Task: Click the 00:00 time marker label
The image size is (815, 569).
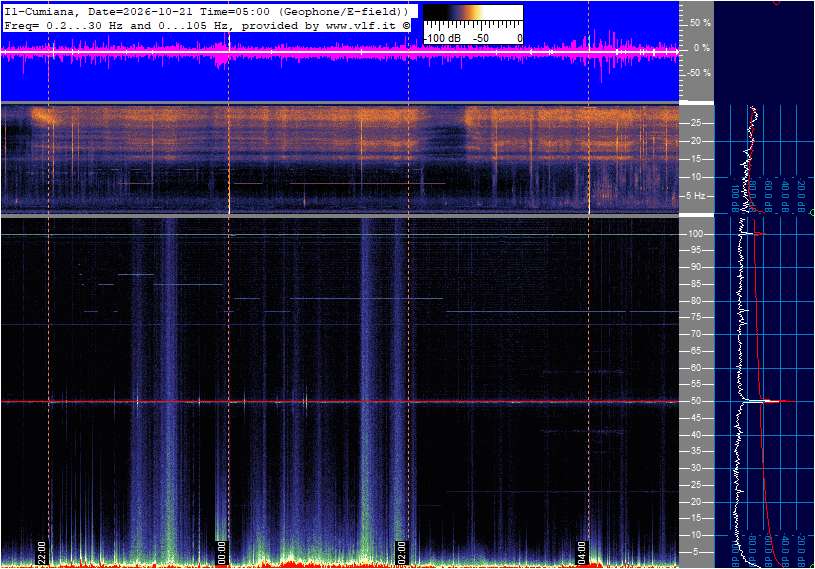Action: [221, 552]
